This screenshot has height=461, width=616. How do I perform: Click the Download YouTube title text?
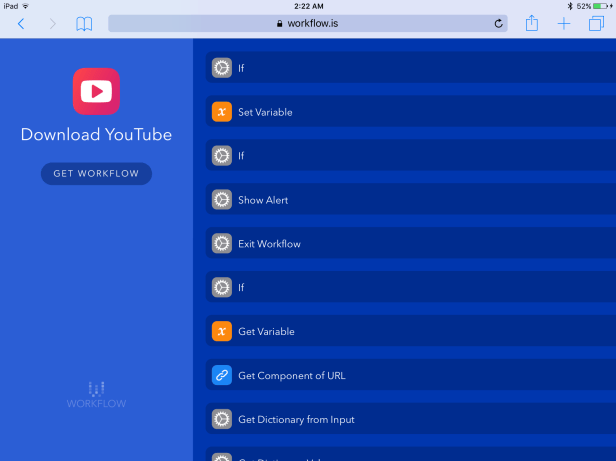(x=96, y=135)
